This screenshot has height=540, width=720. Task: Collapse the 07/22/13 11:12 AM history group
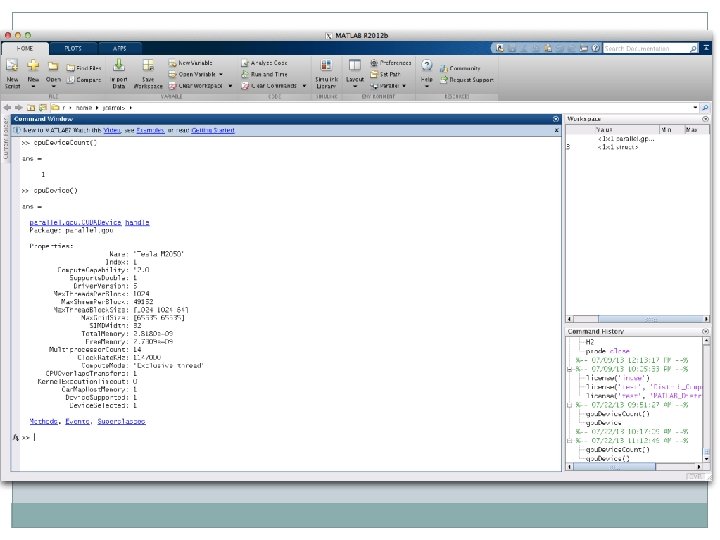pyautogui.click(x=569, y=441)
